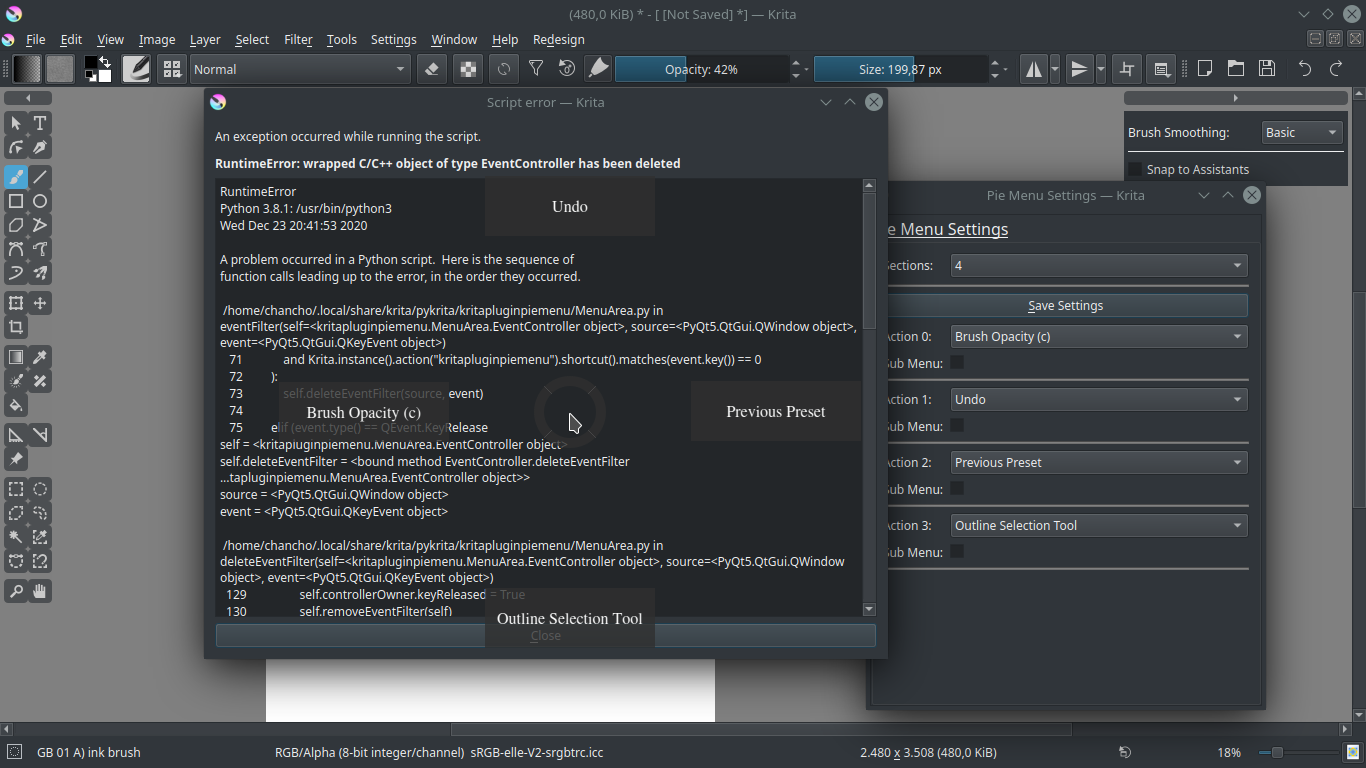Select the Text tool in toolbox
Image resolution: width=1366 pixels, height=768 pixels.
tap(40, 123)
